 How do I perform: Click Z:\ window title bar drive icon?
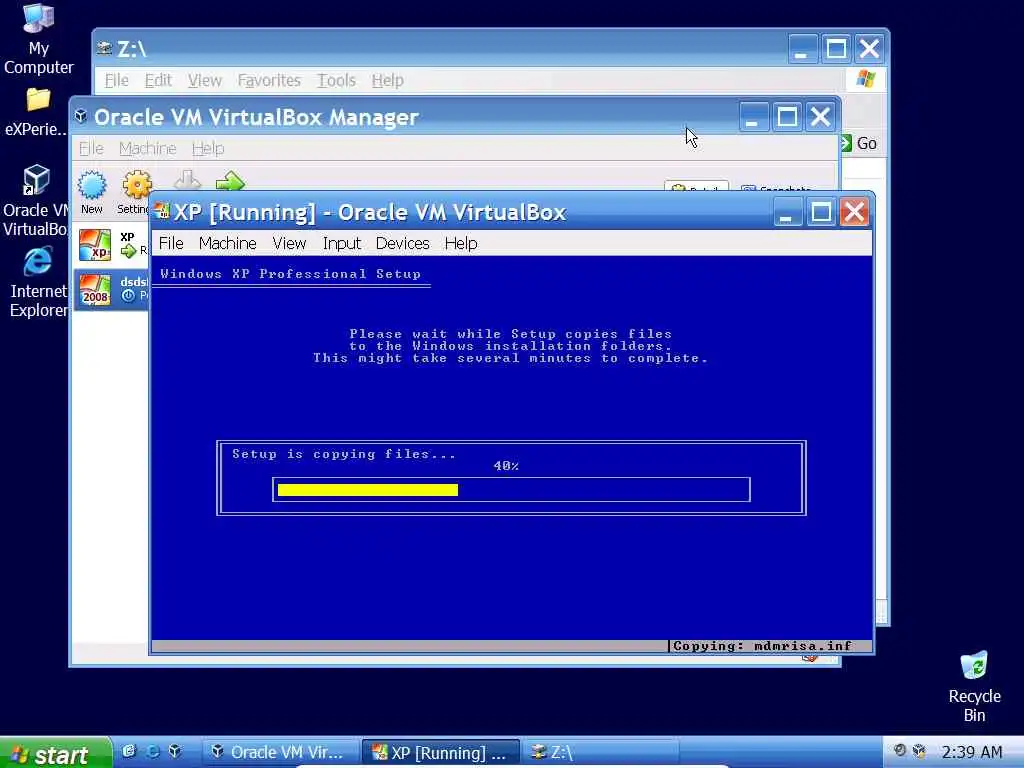point(104,48)
